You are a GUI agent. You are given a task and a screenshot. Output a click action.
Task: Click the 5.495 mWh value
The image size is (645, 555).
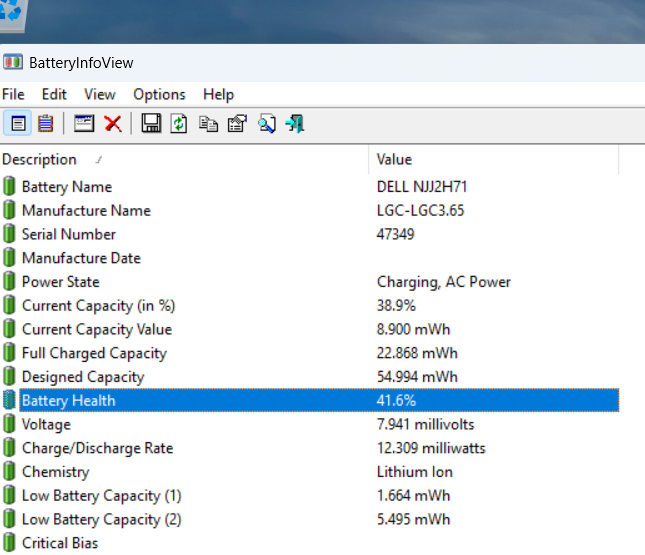point(413,519)
